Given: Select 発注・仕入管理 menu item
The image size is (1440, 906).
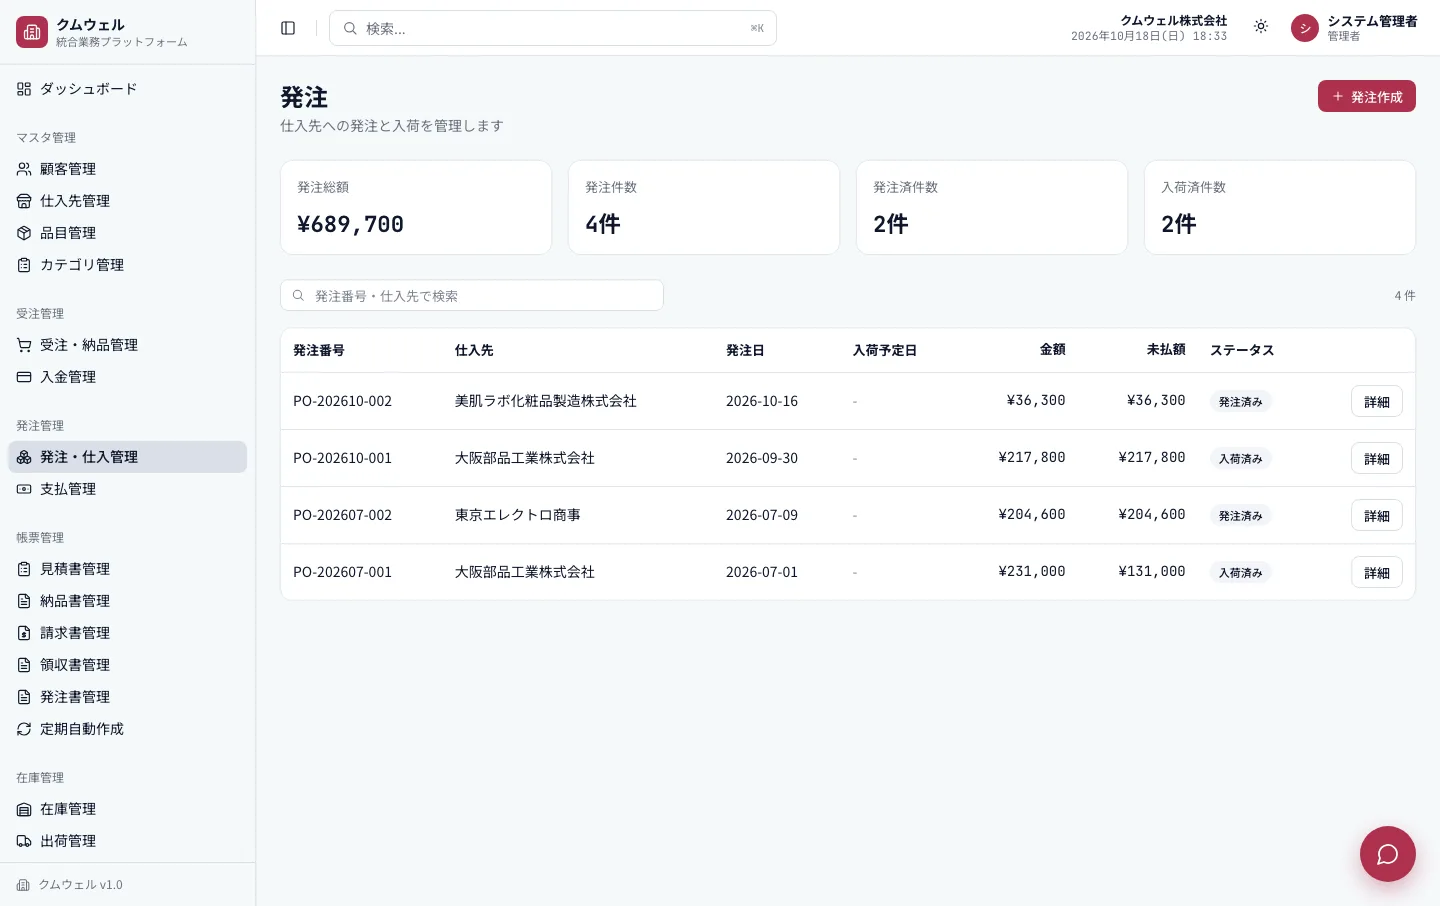Looking at the screenshot, I should point(127,457).
